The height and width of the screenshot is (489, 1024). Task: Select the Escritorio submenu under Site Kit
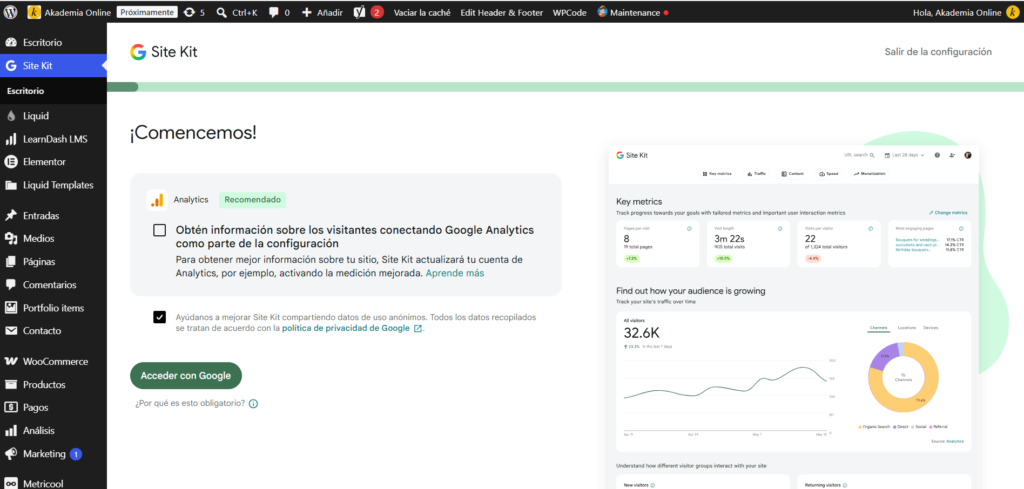(x=25, y=91)
